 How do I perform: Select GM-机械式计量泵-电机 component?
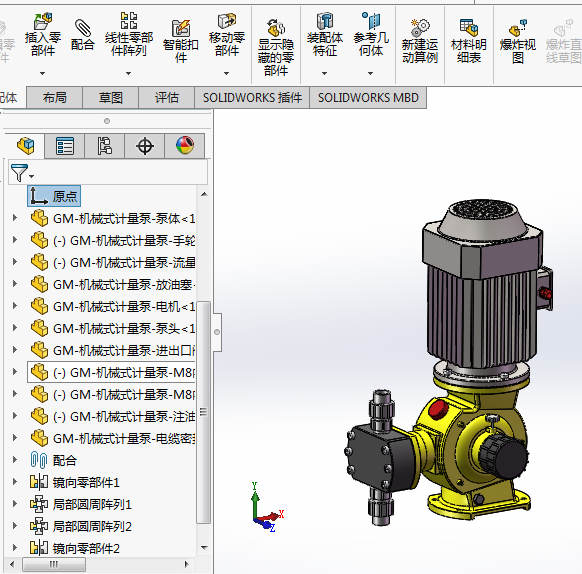tap(113, 306)
